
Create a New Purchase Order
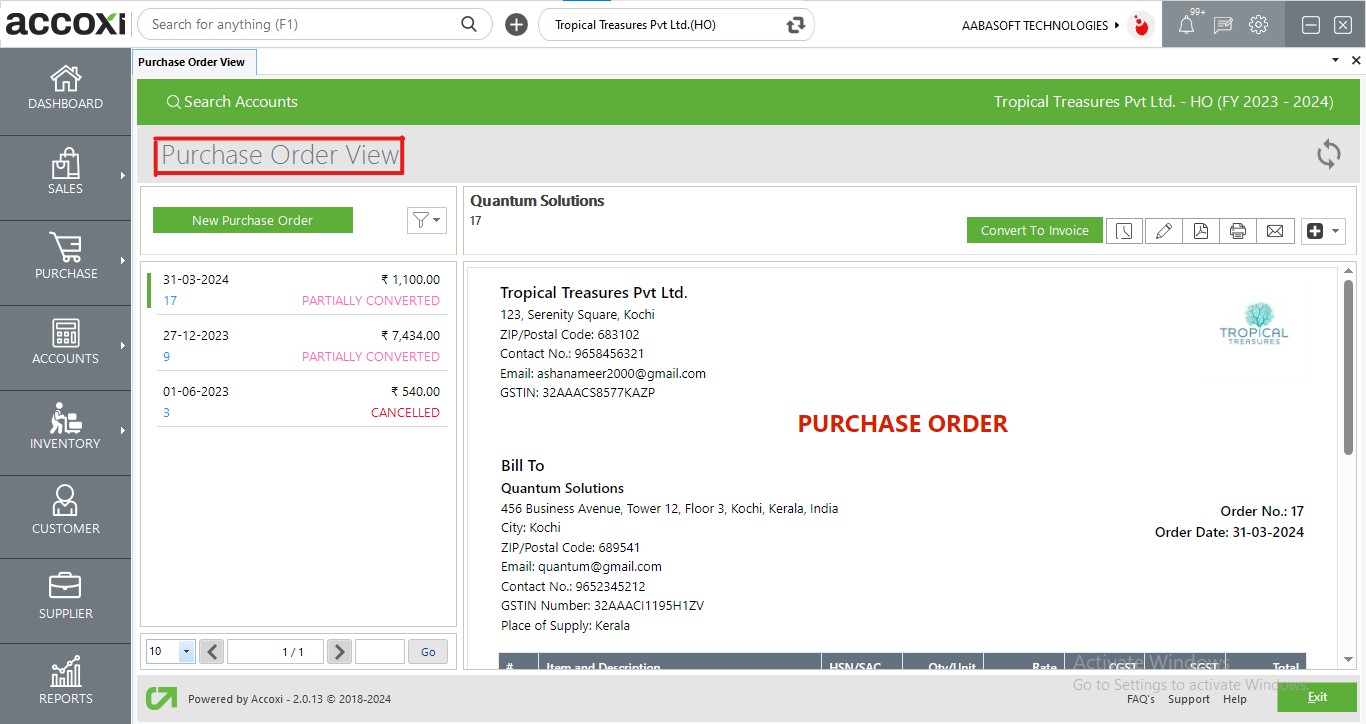click(252, 220)
